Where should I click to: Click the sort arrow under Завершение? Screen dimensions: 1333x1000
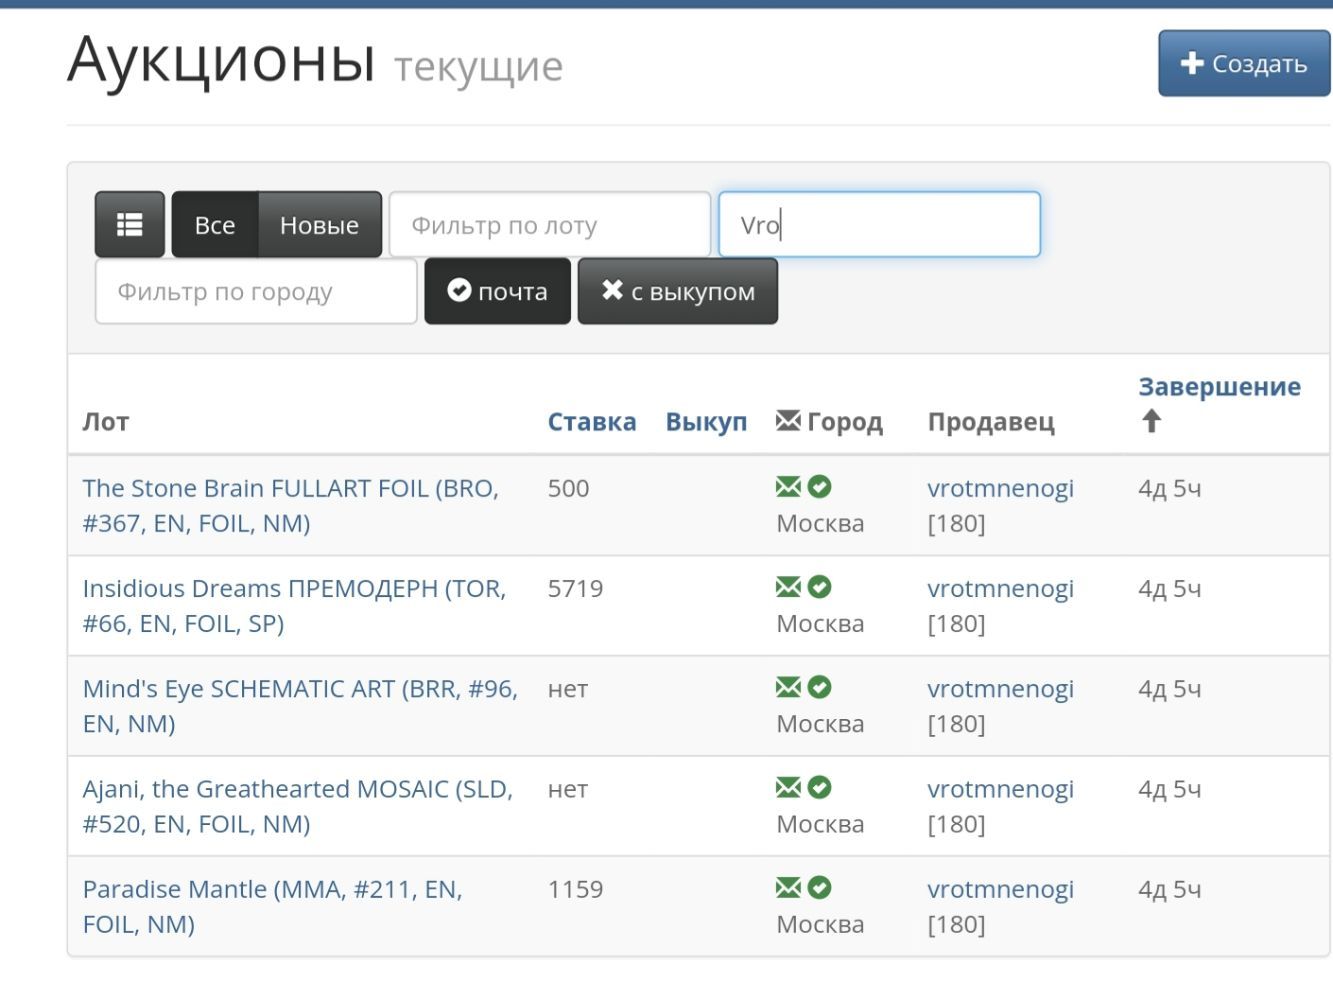[1151, 421]
